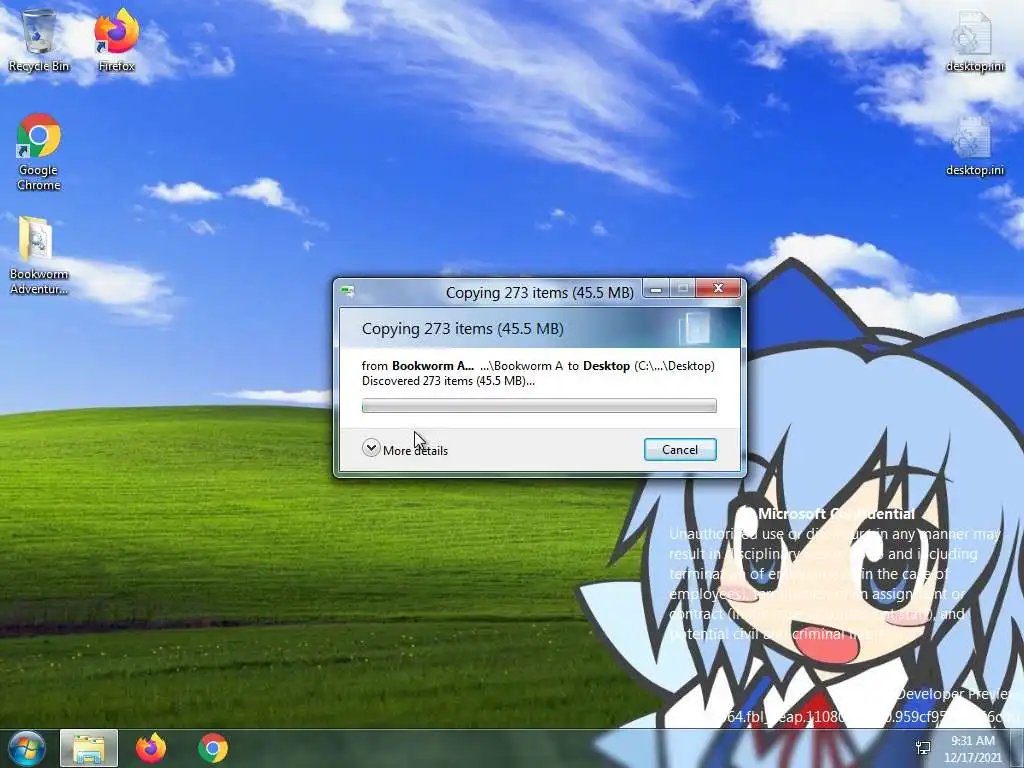Select the Firefox desktop shortcut
Viewport: 1024px width, 768px height.
coord(116,40)
